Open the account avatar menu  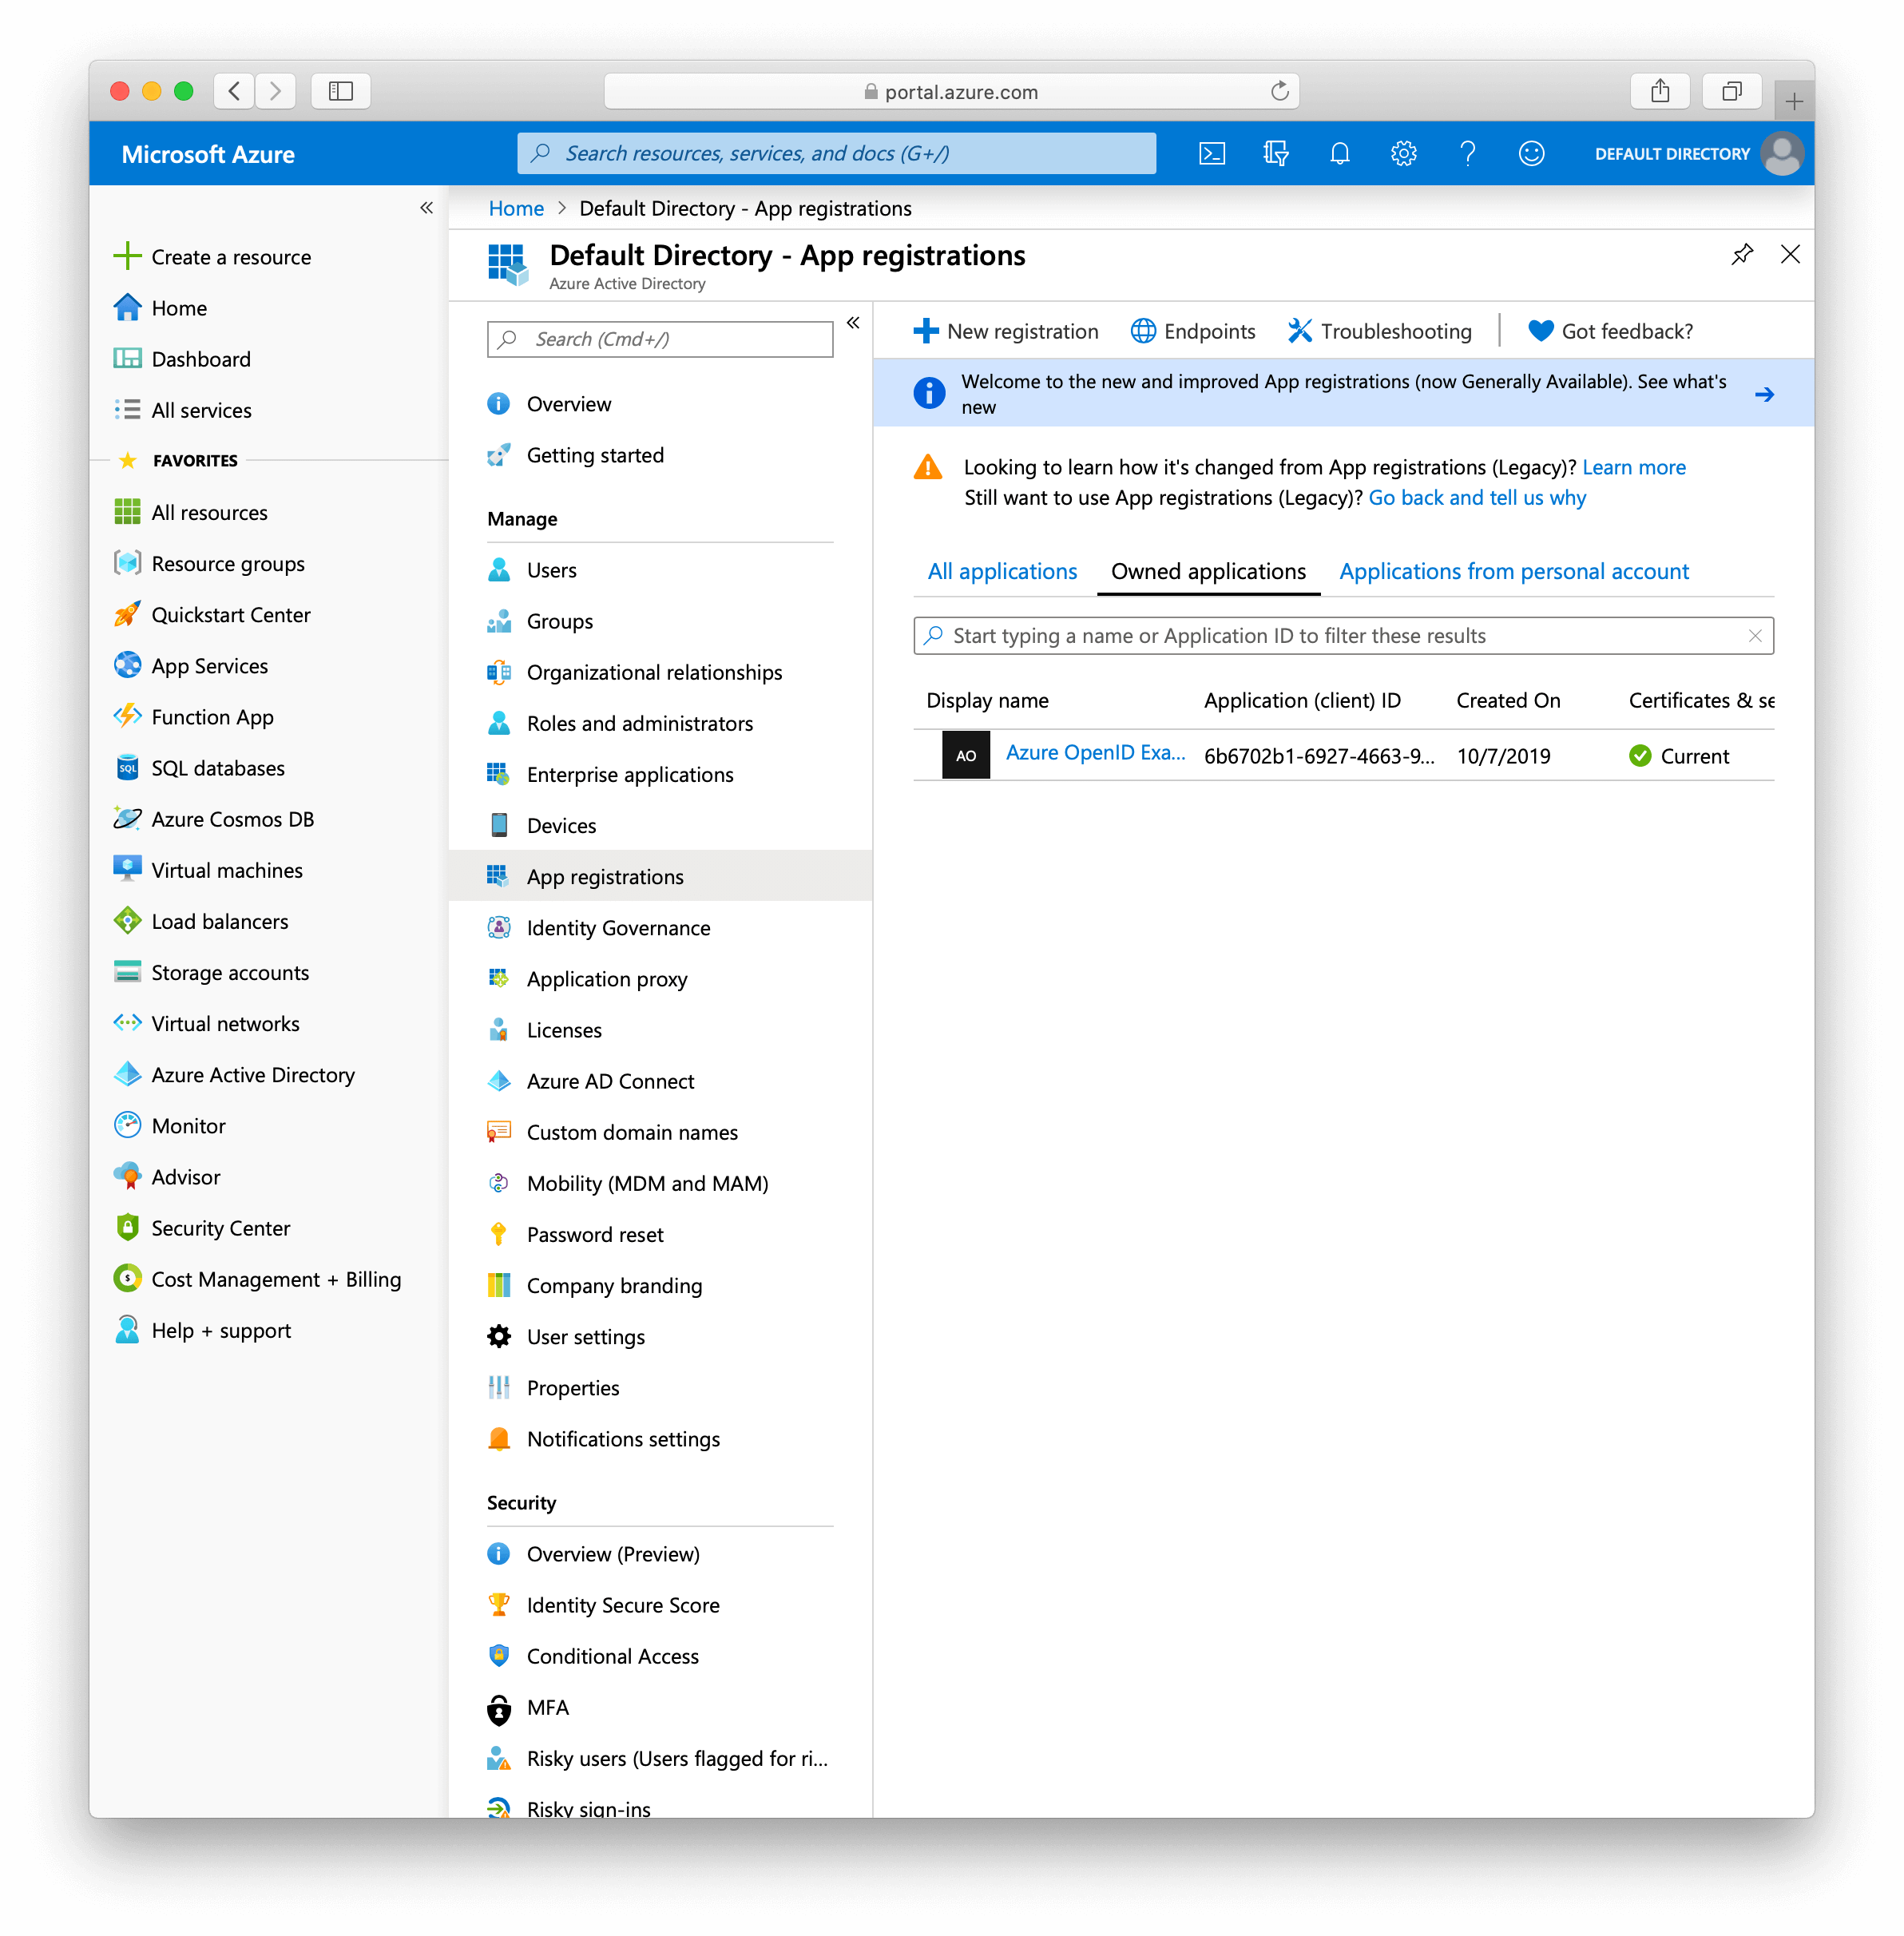tap(1782, 154)
